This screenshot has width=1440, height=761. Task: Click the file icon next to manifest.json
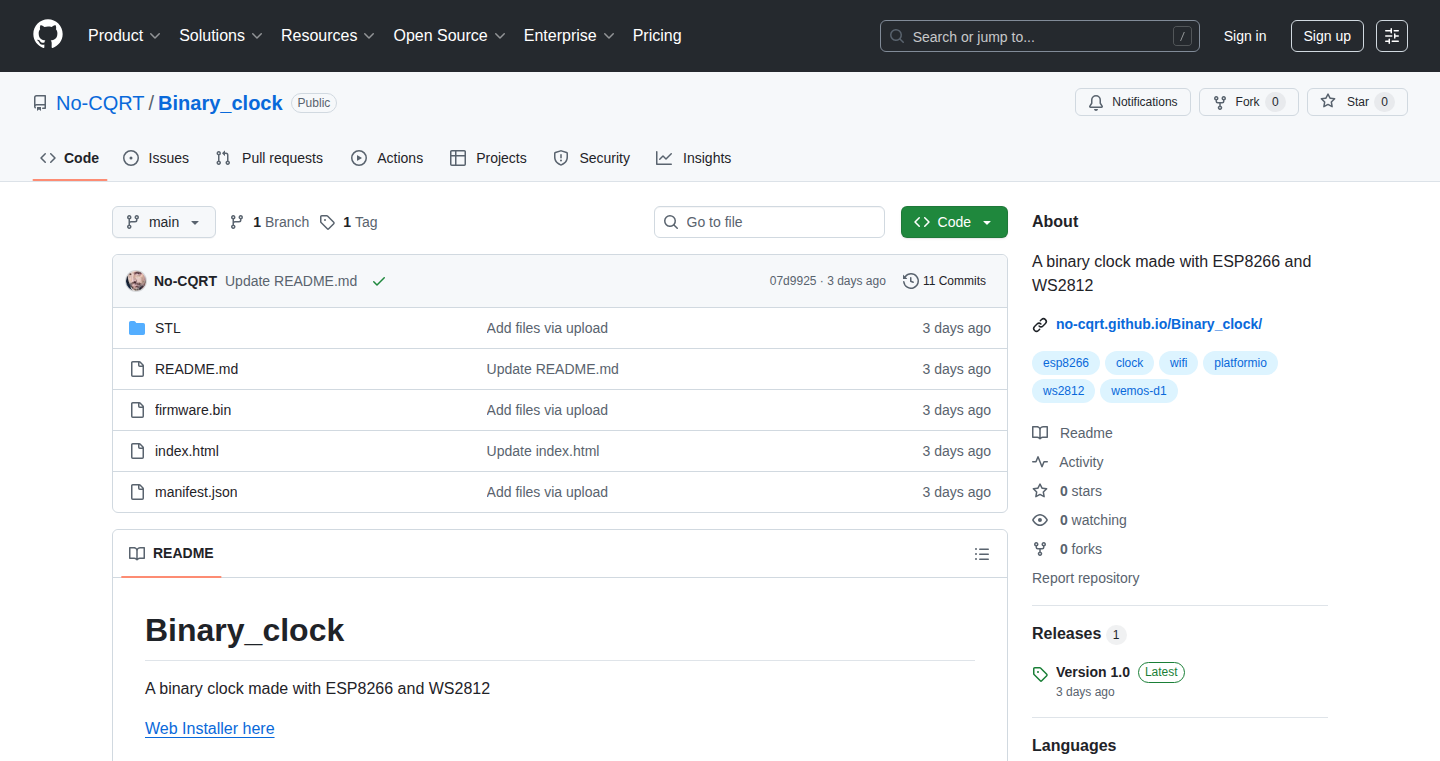137,492
